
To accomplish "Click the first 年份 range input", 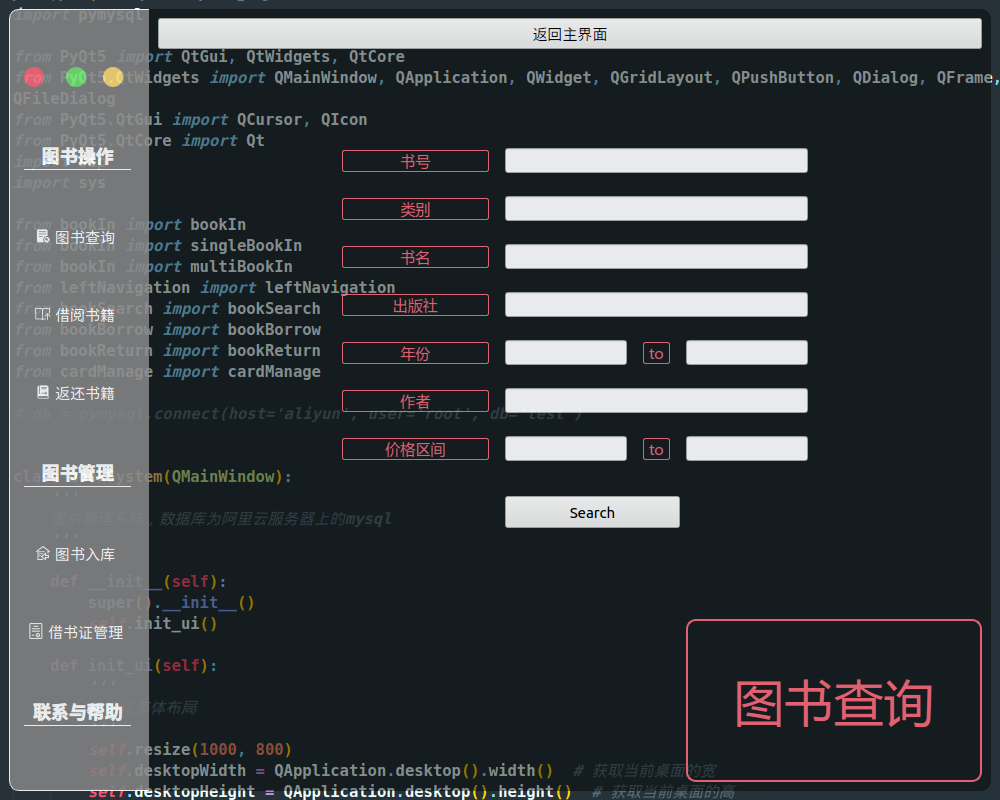I will pyautogui.click(x=565, y=352).
